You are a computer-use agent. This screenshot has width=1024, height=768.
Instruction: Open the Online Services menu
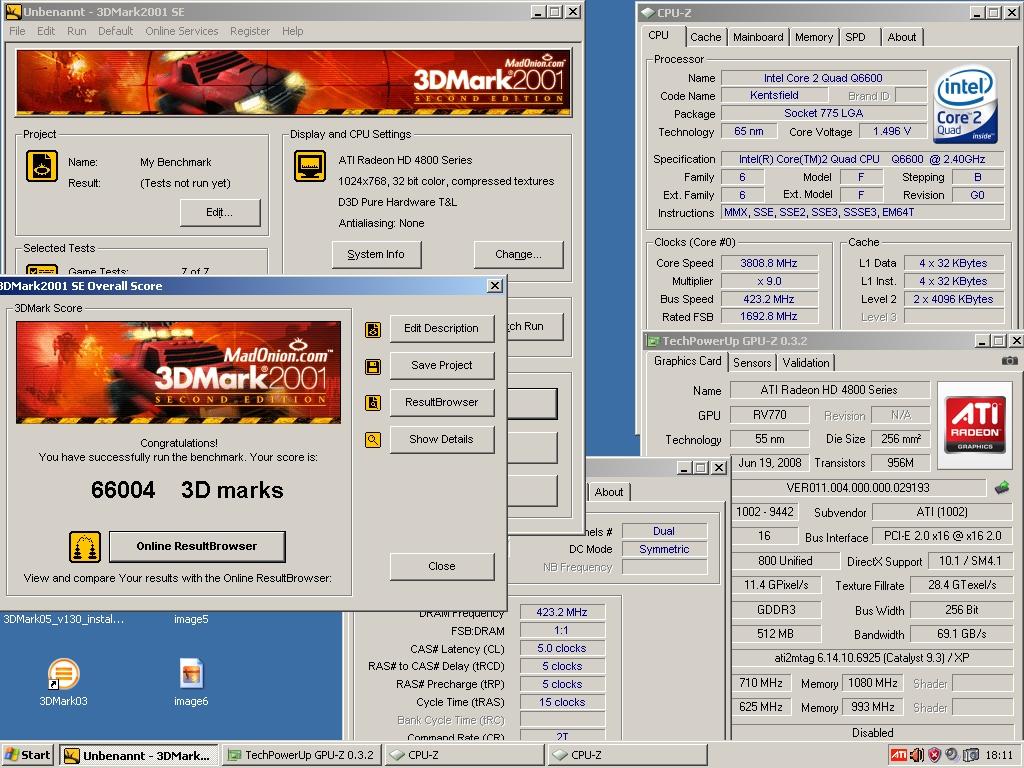tap(182, 31)
